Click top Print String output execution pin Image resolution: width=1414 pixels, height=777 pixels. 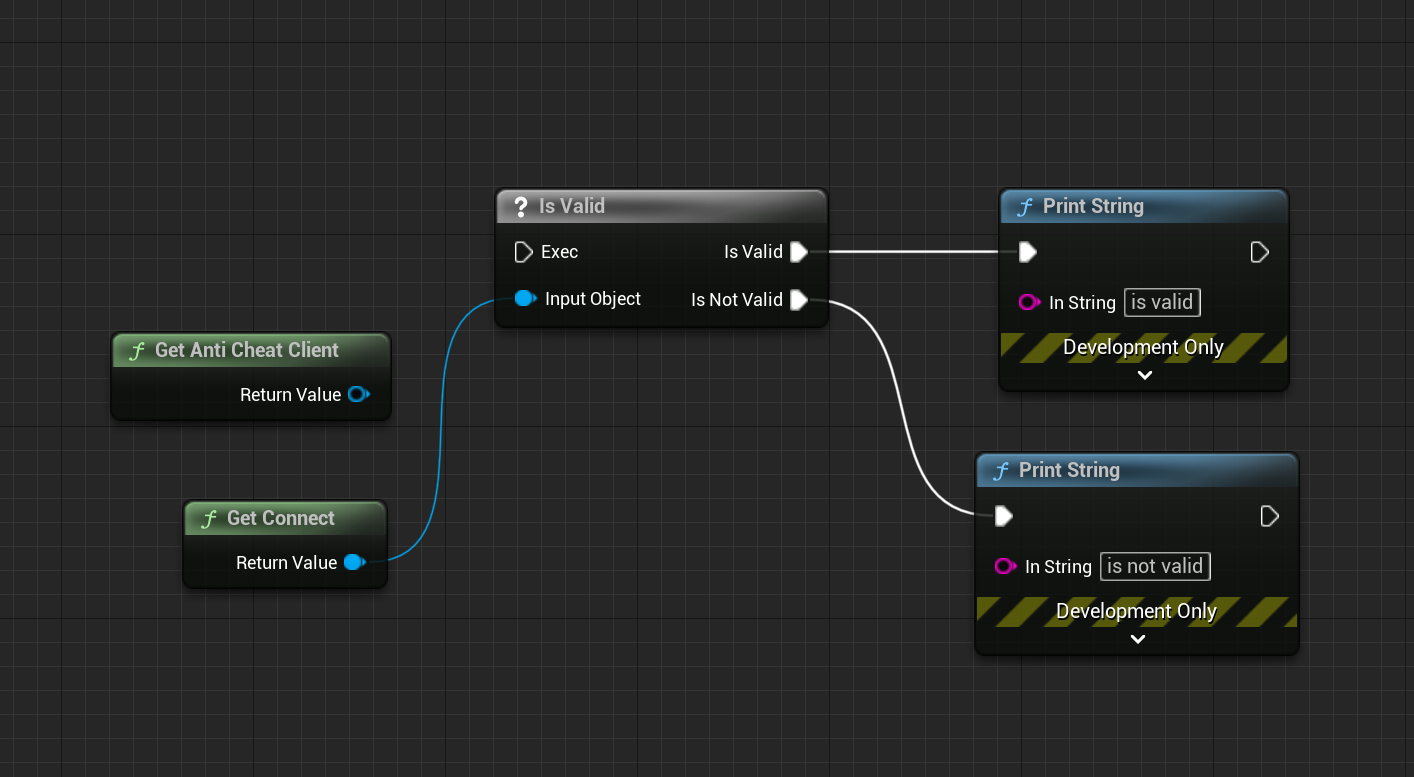click(1259, 252)
